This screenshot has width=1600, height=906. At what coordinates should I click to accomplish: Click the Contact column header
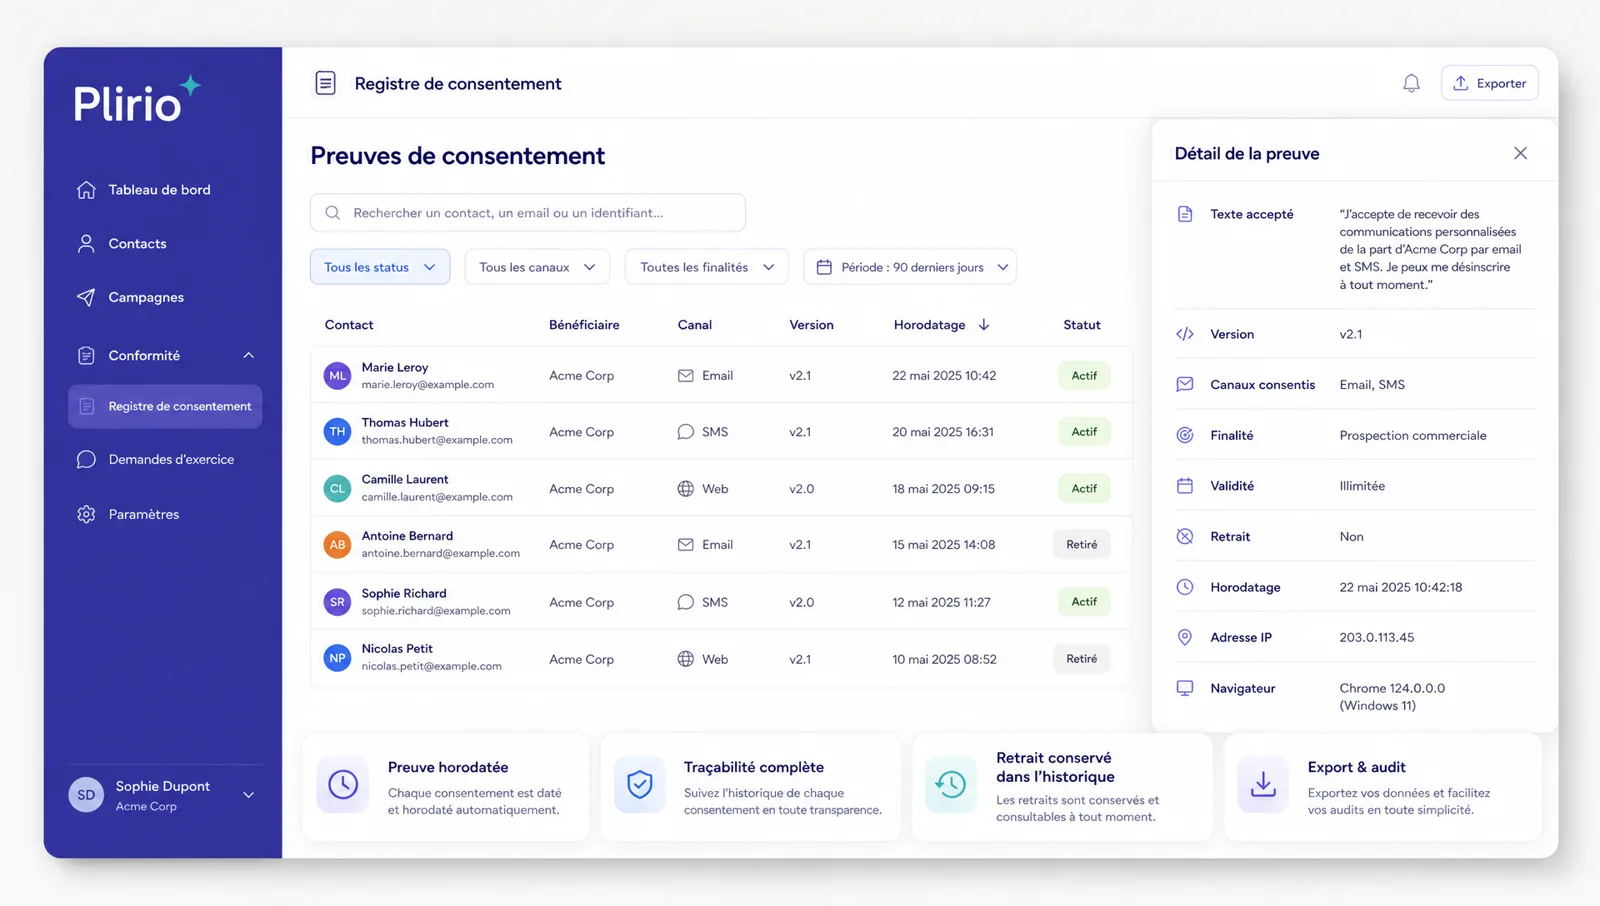pos(349,325)
